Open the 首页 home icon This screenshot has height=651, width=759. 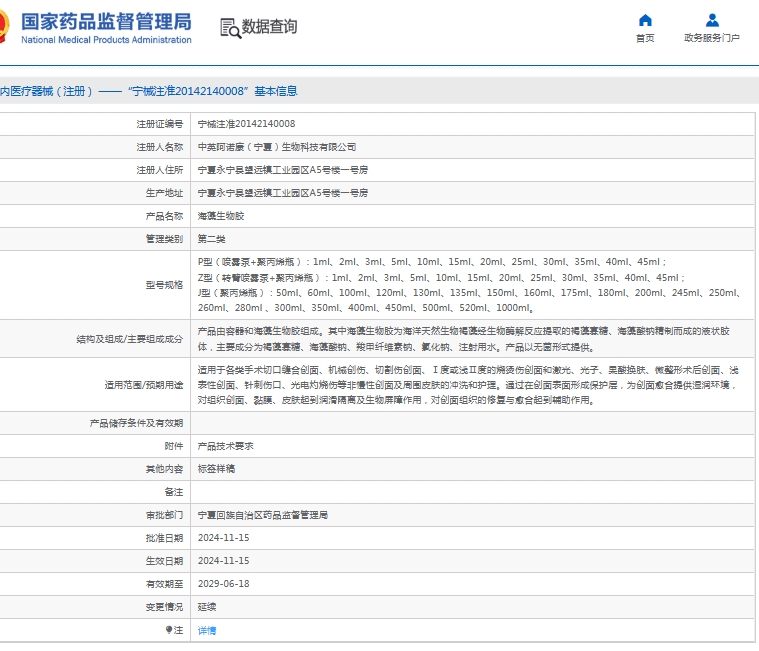coord(645,20)
